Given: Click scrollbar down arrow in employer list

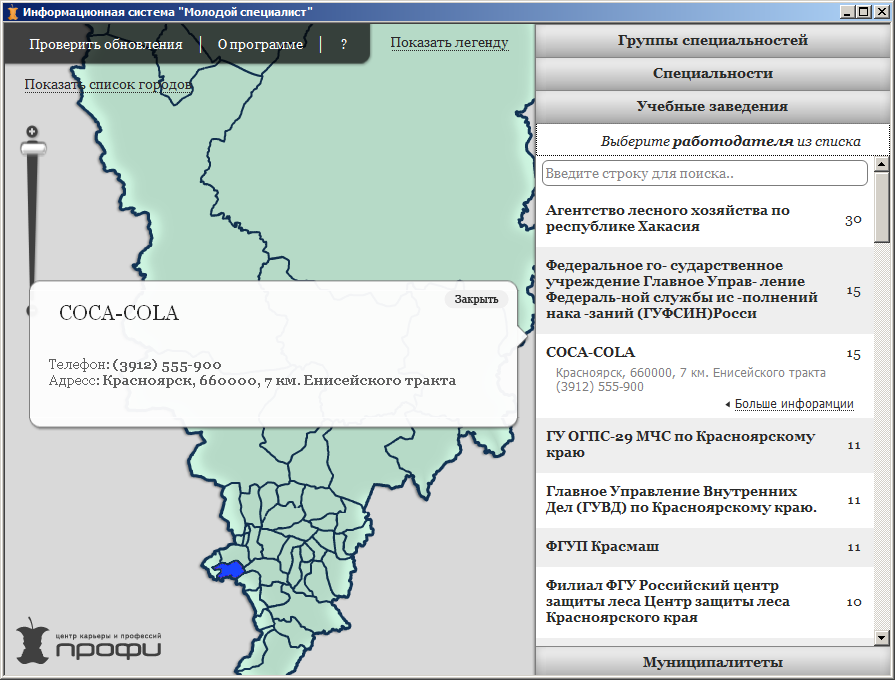Looking at the screenshot, I should (x=882, y=638).
